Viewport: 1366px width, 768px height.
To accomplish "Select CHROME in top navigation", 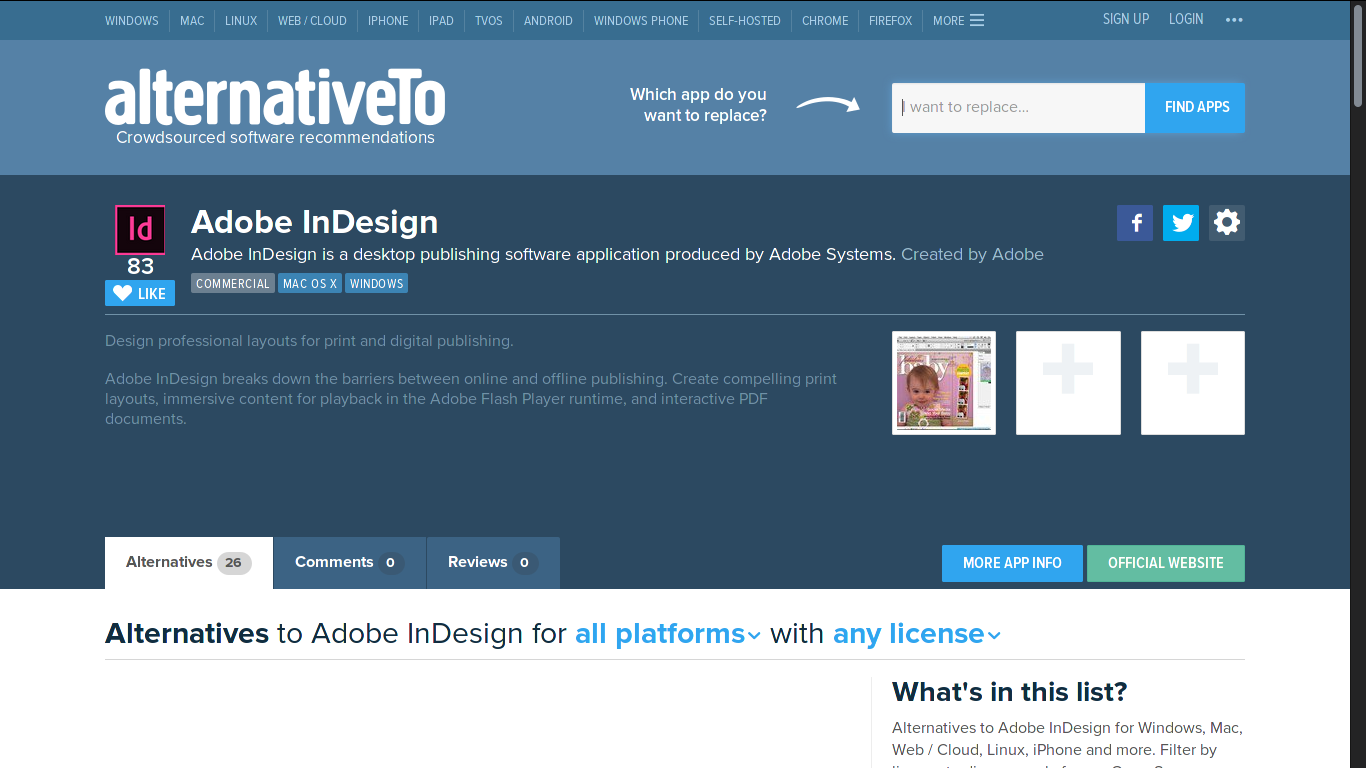I will click(x=825, y=20).
